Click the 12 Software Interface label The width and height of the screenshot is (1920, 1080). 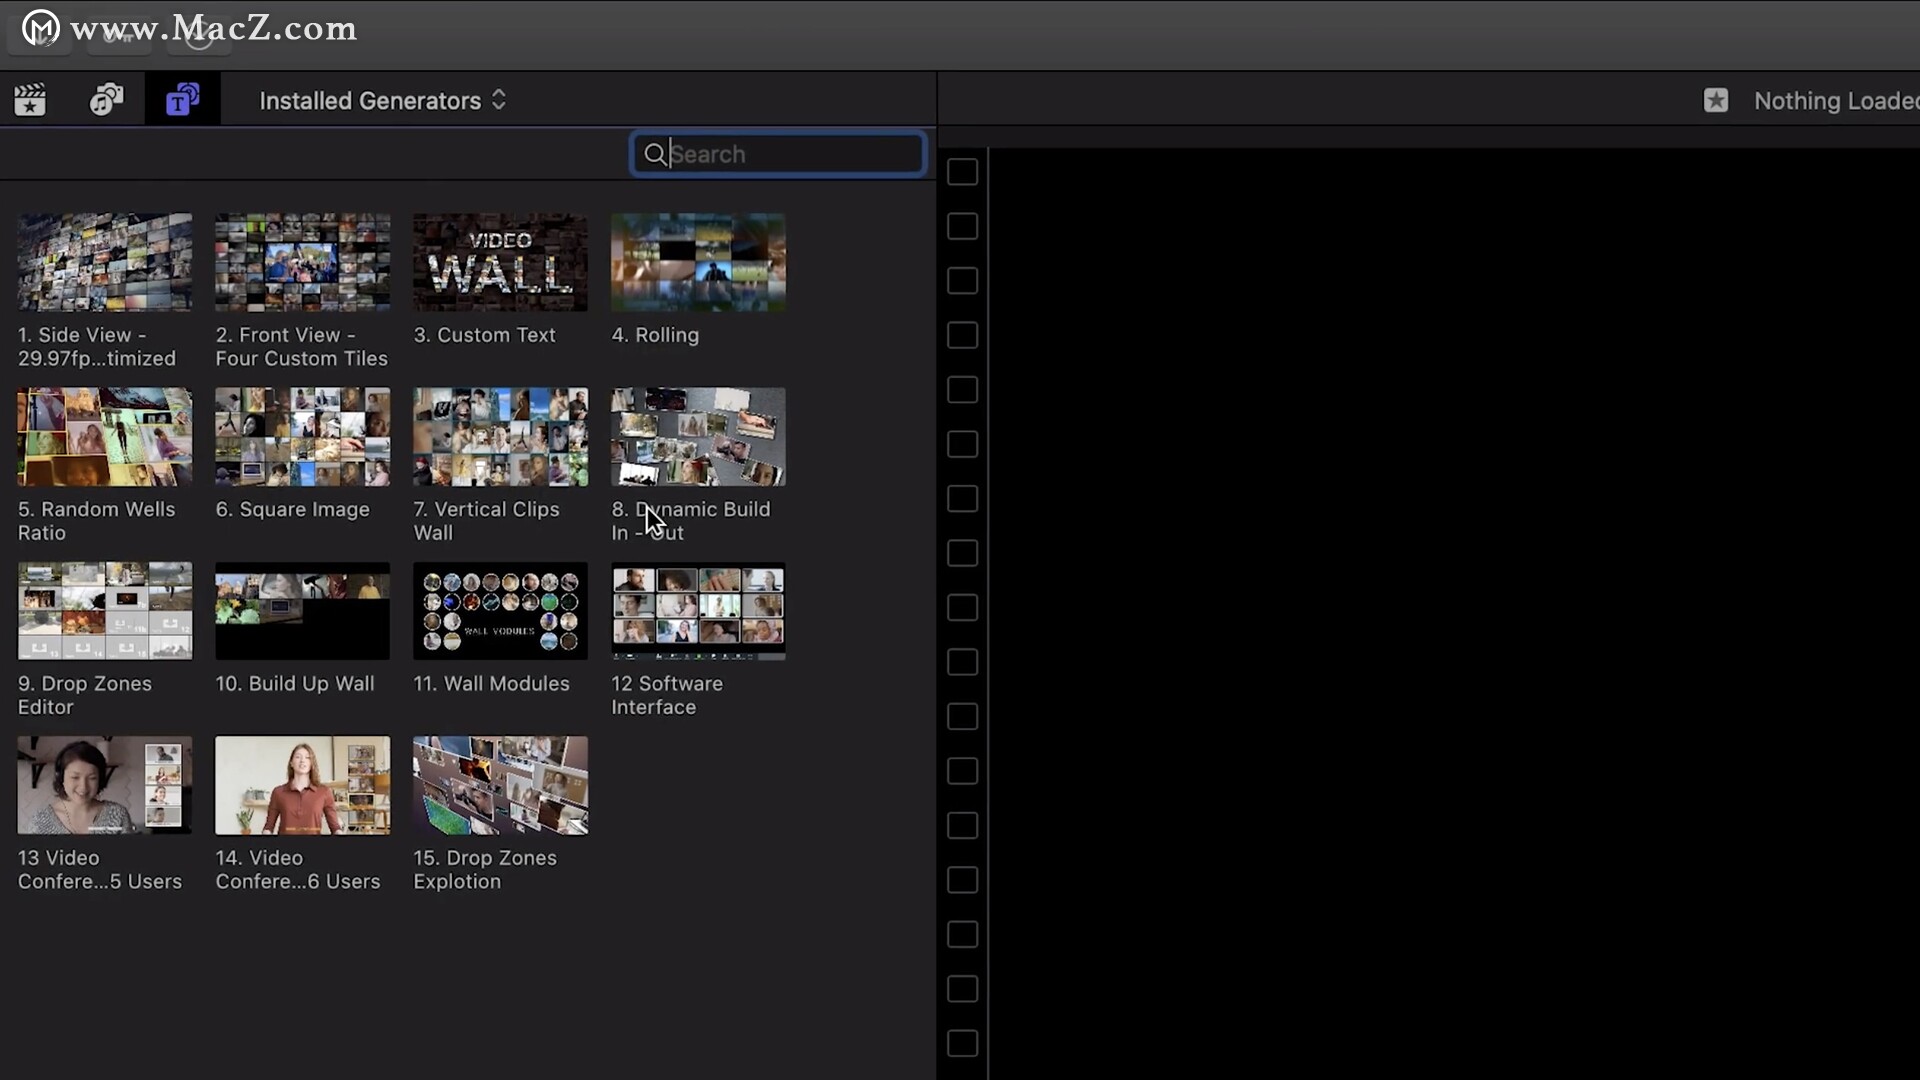tap(667, 695)
